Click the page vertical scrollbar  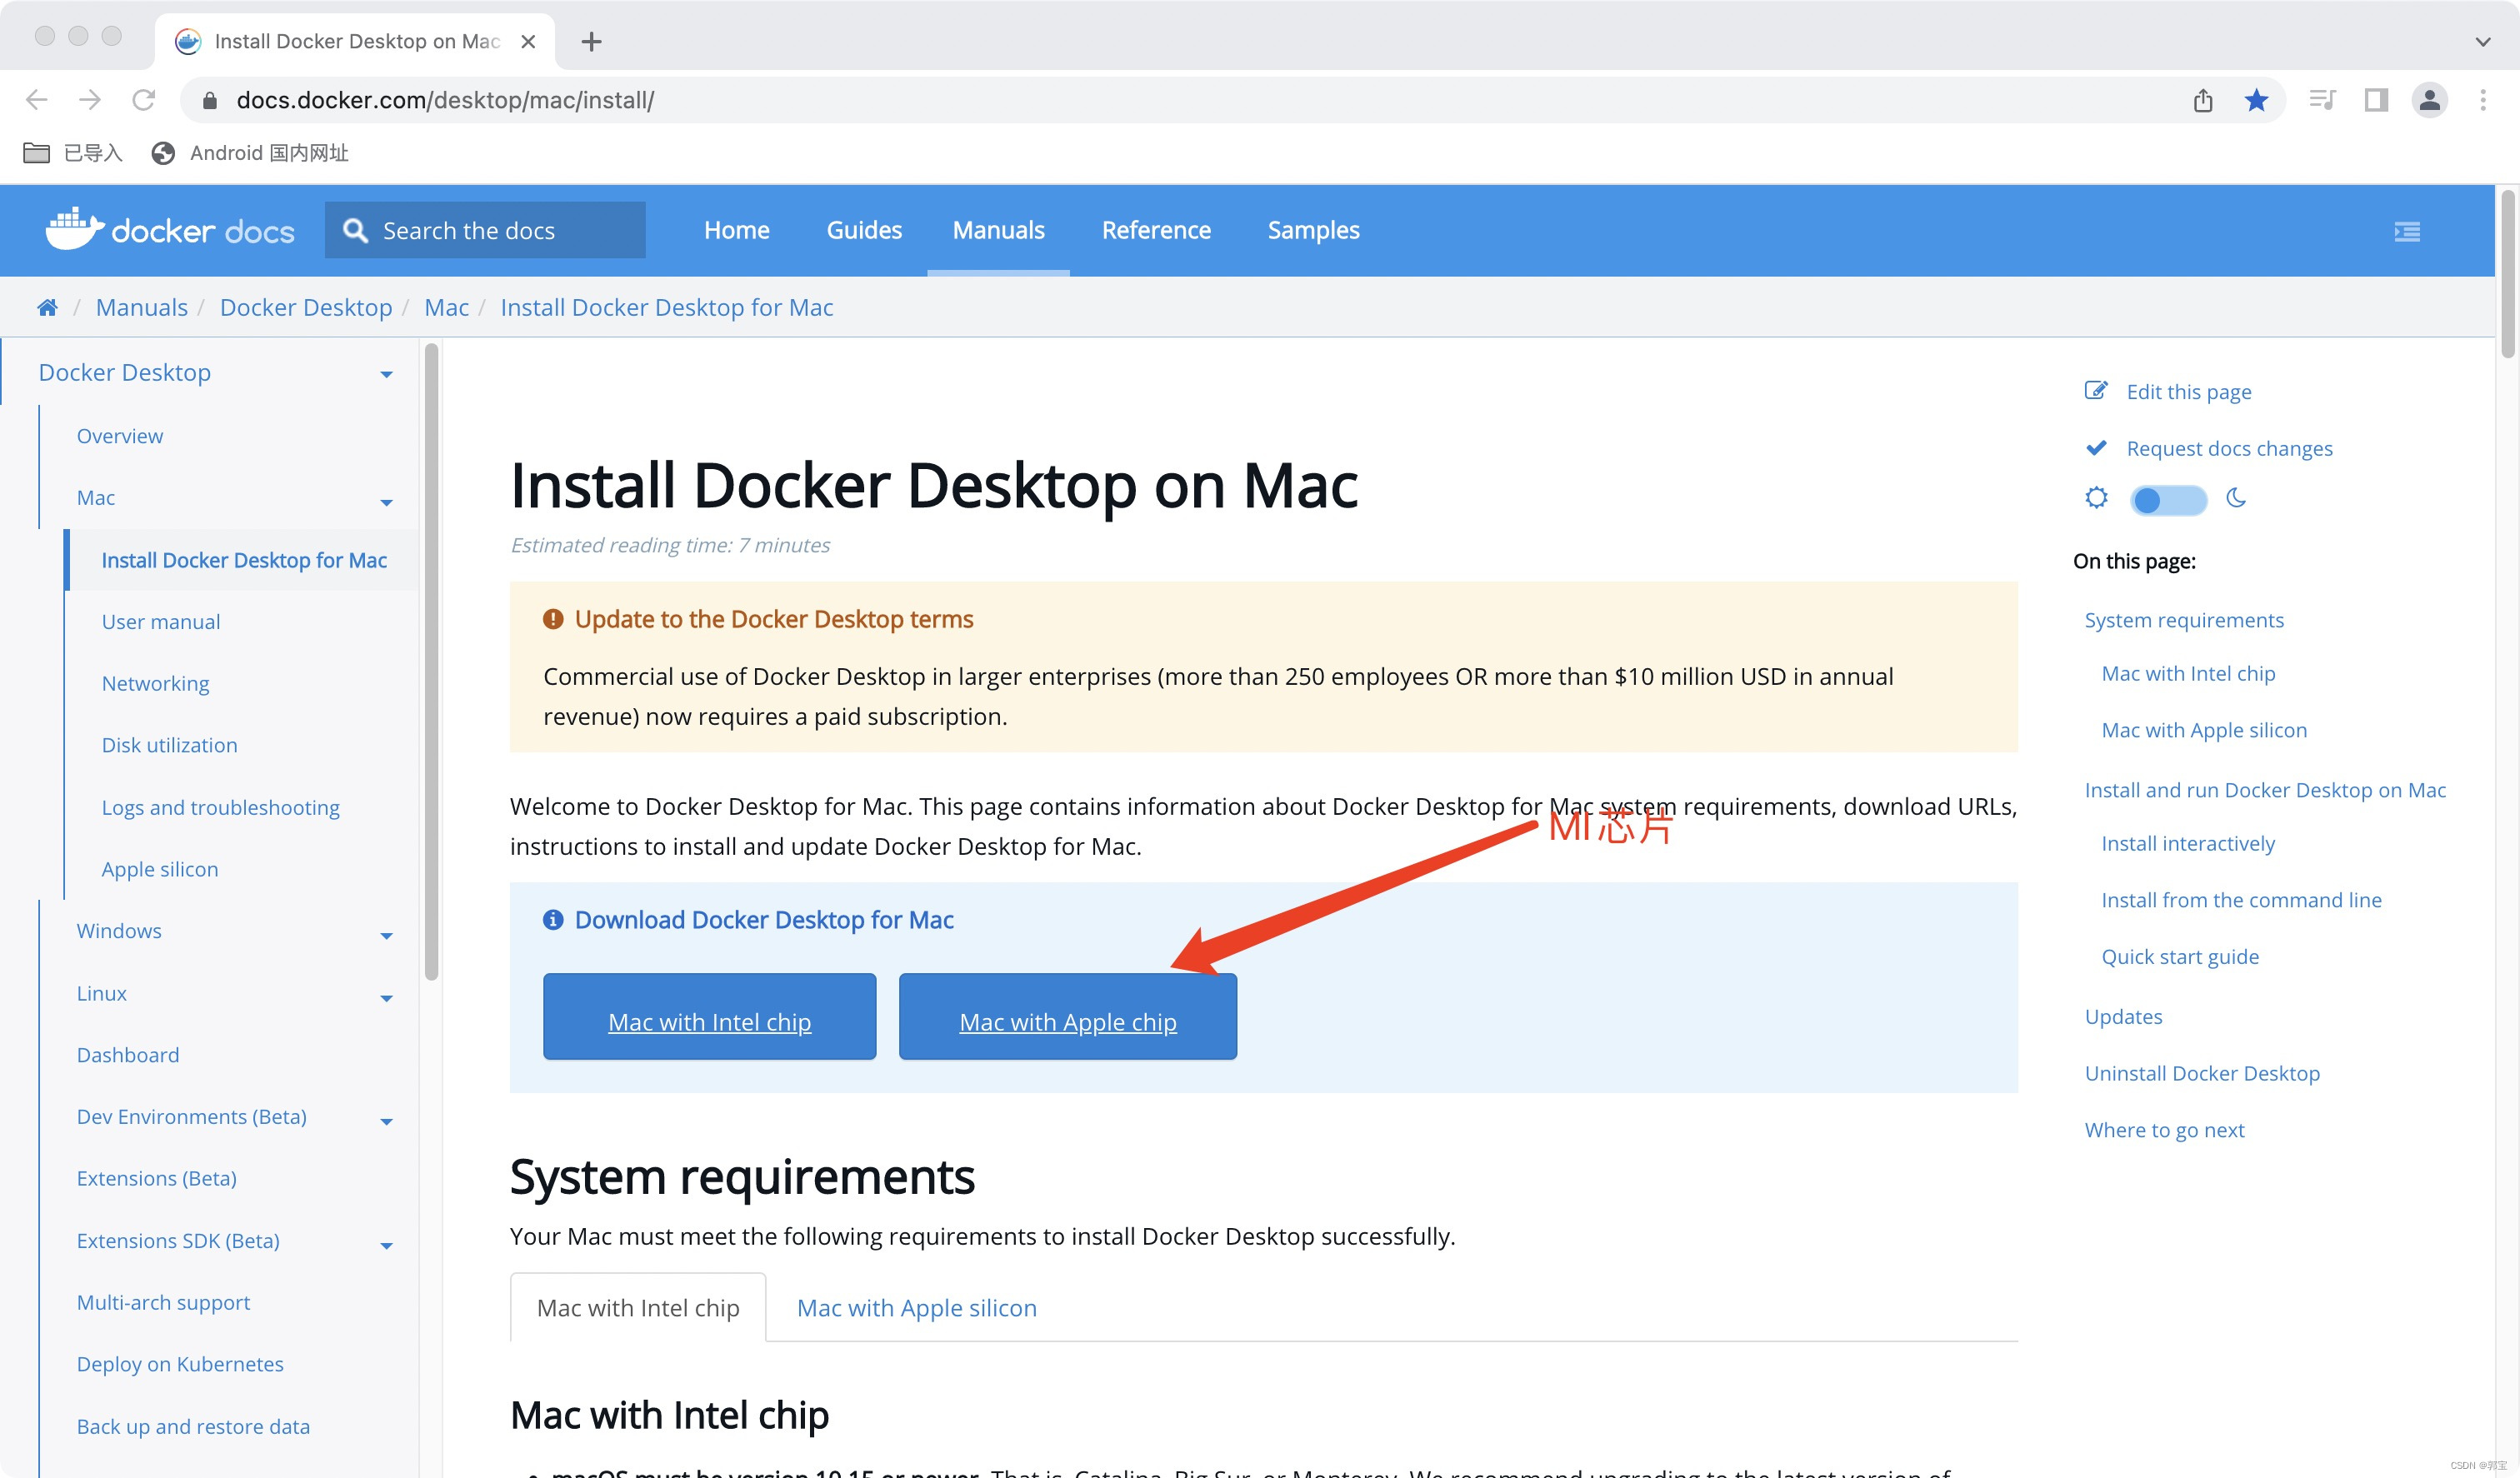(2508, 274)
